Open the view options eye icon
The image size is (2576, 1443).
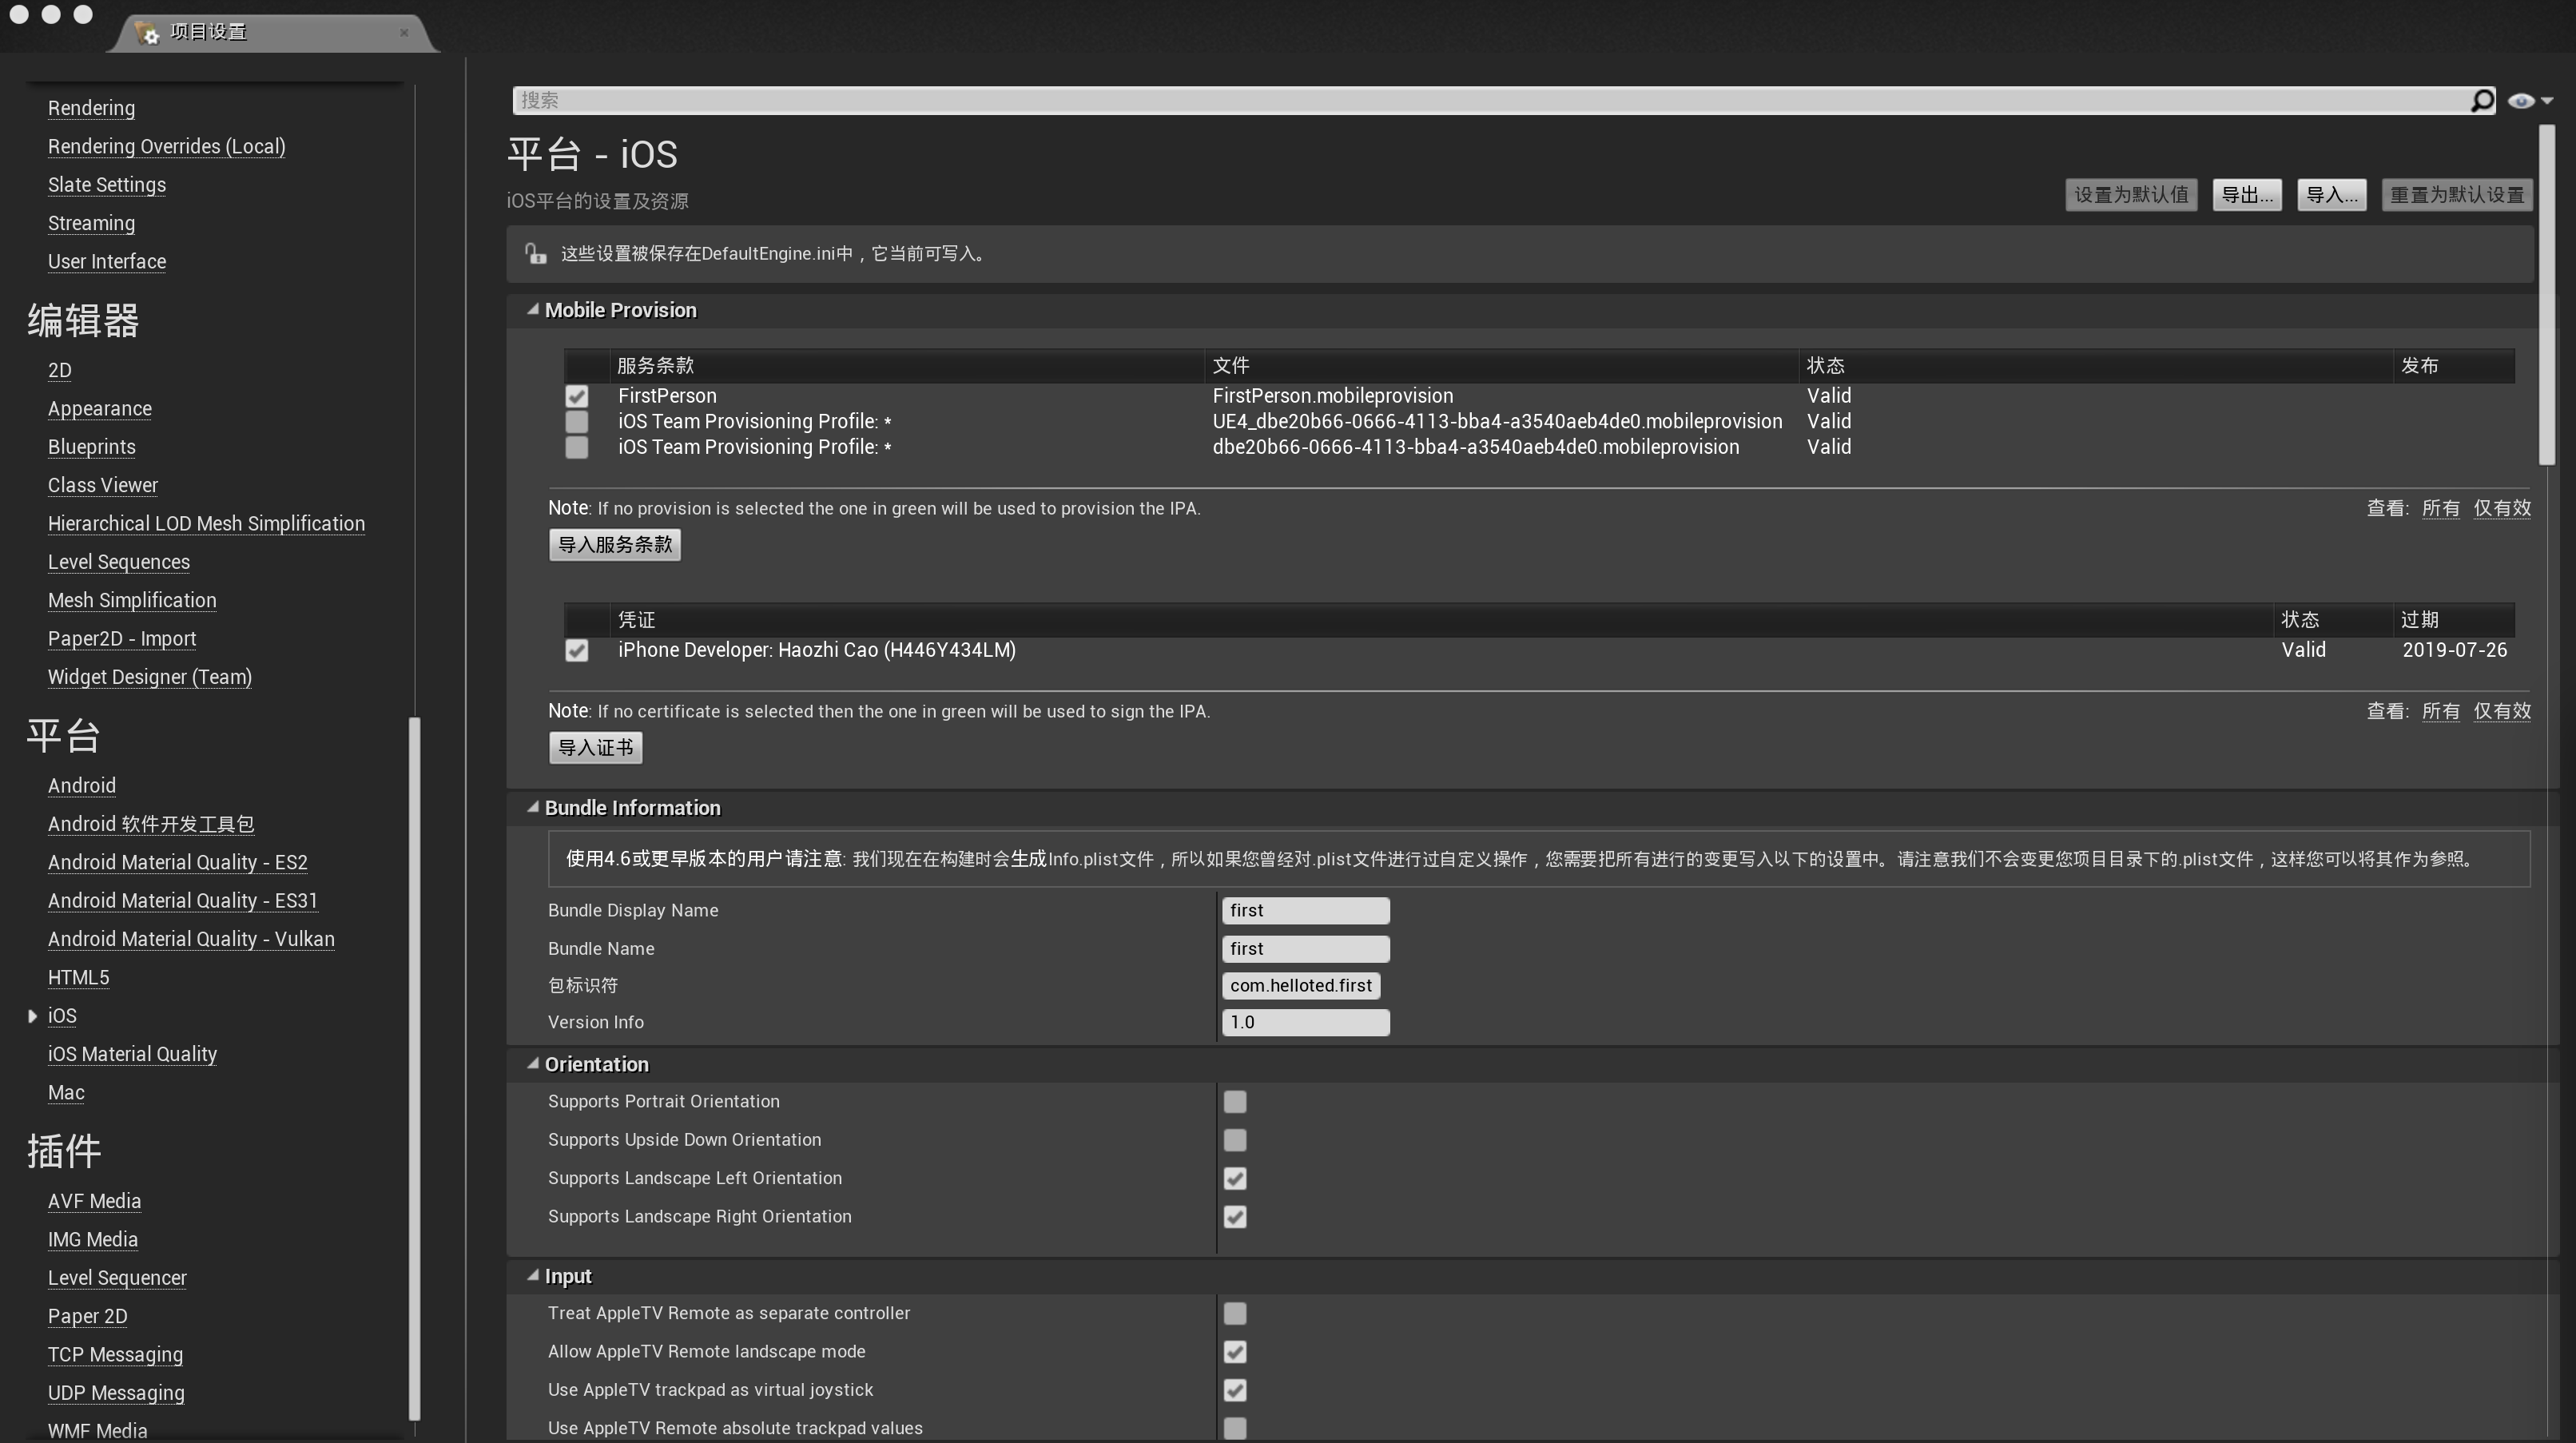point(2520,101)
